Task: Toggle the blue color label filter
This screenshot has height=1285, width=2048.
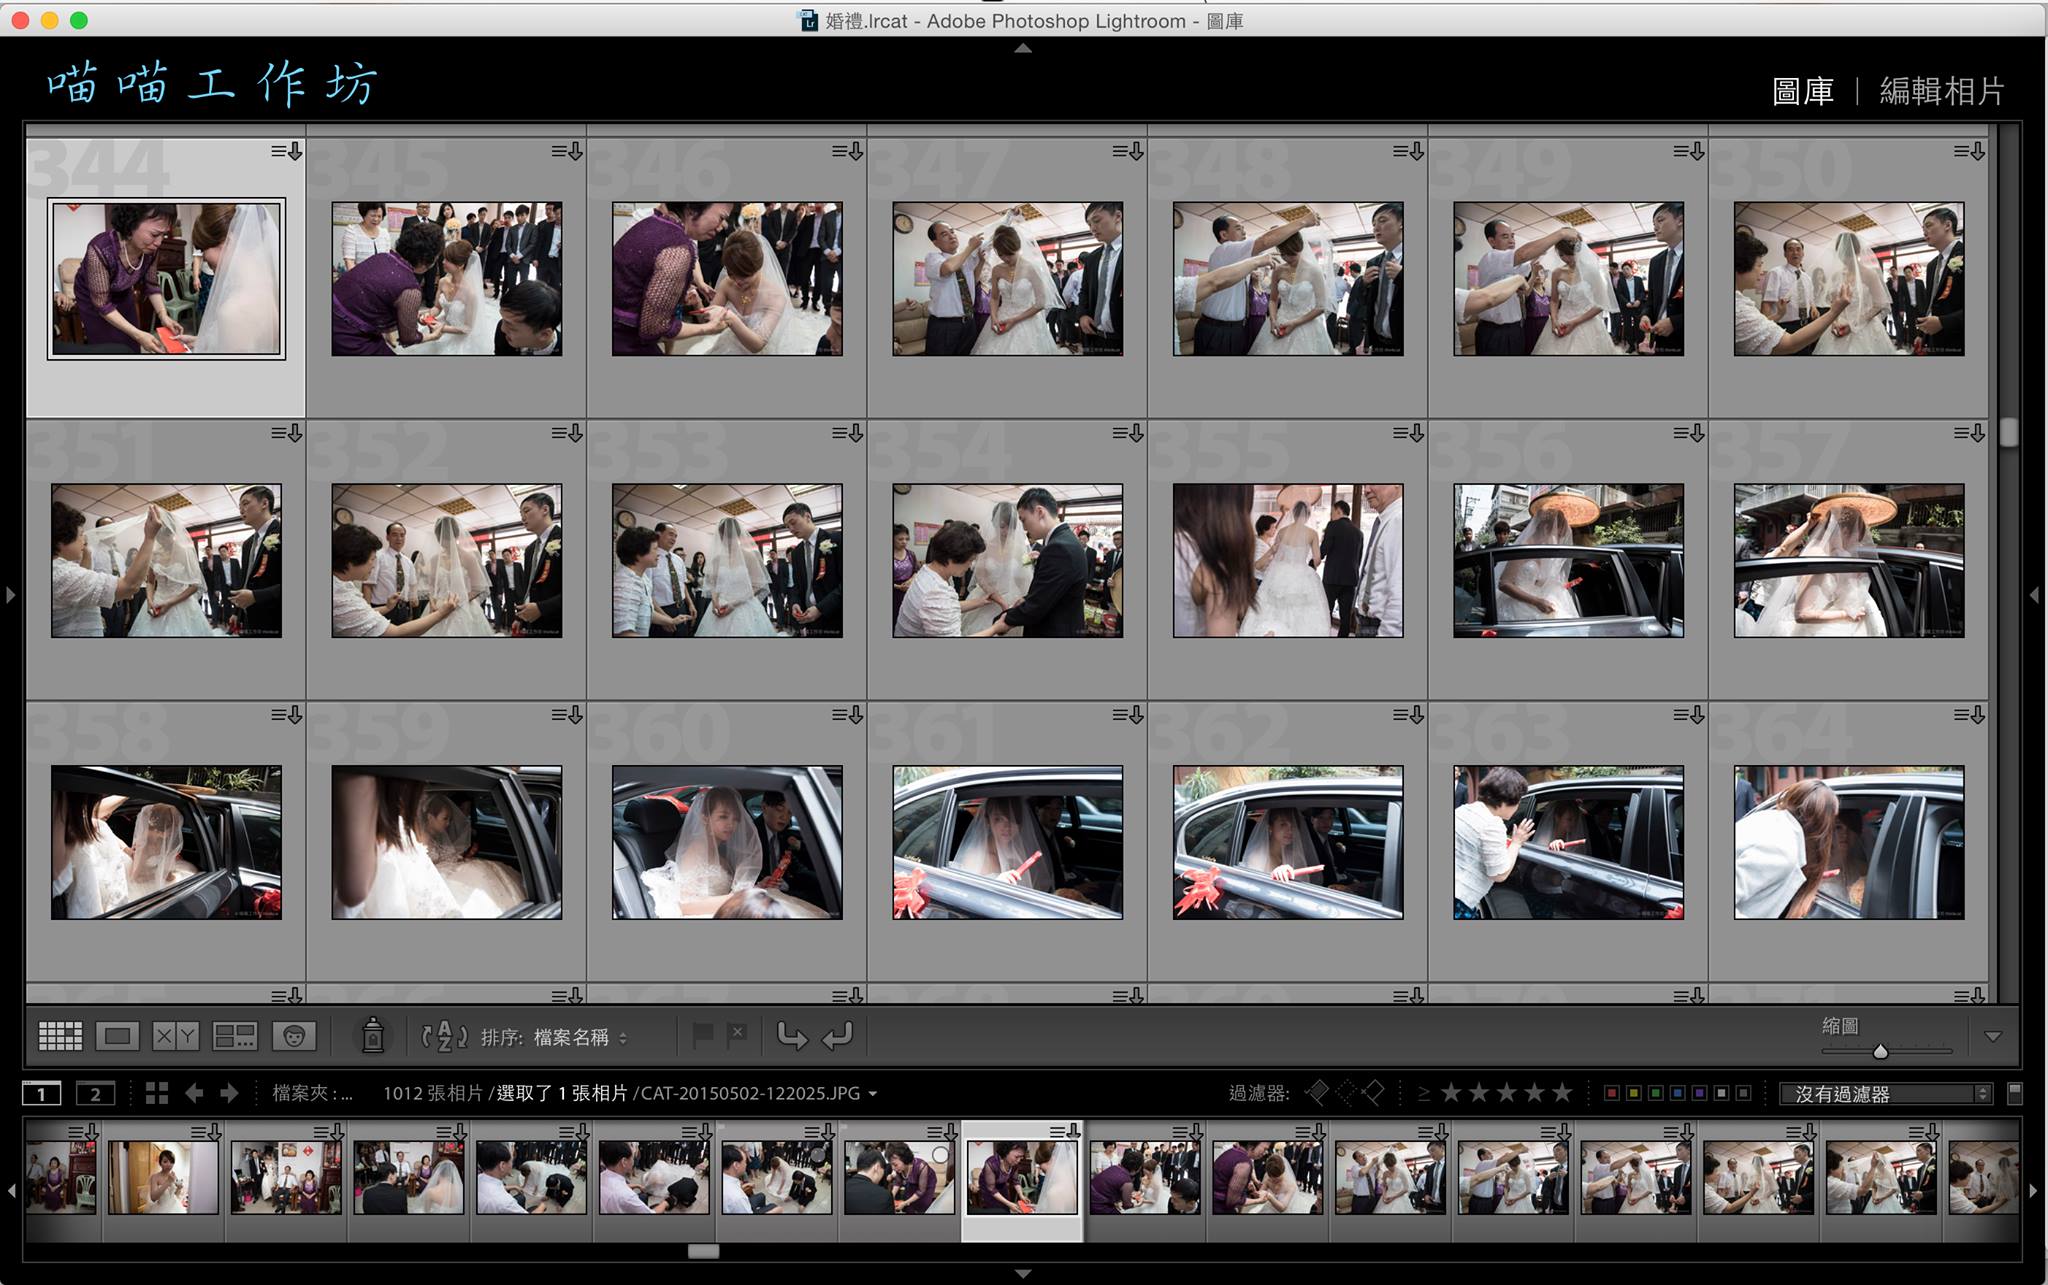Action: coord(1677,1093)
